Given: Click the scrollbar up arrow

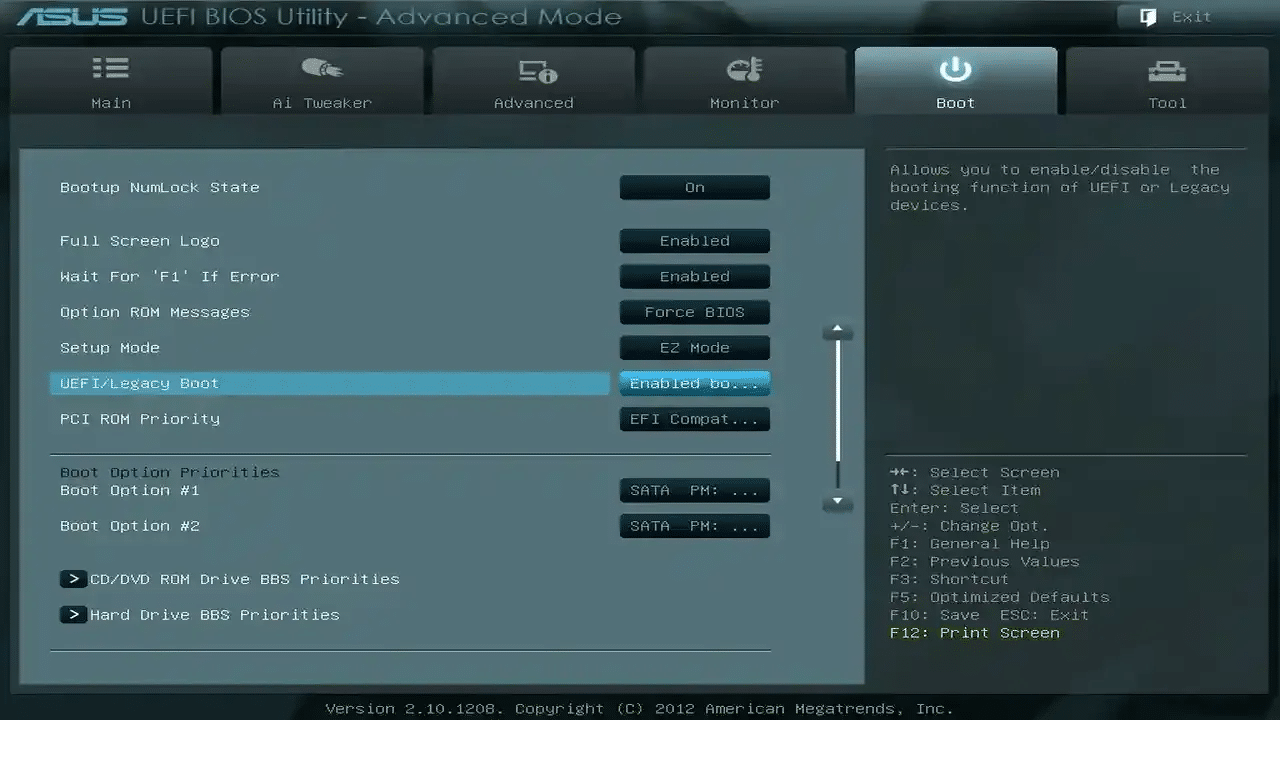Looking at the screenshot, I should pyautogui.click(x=837, y=331).
